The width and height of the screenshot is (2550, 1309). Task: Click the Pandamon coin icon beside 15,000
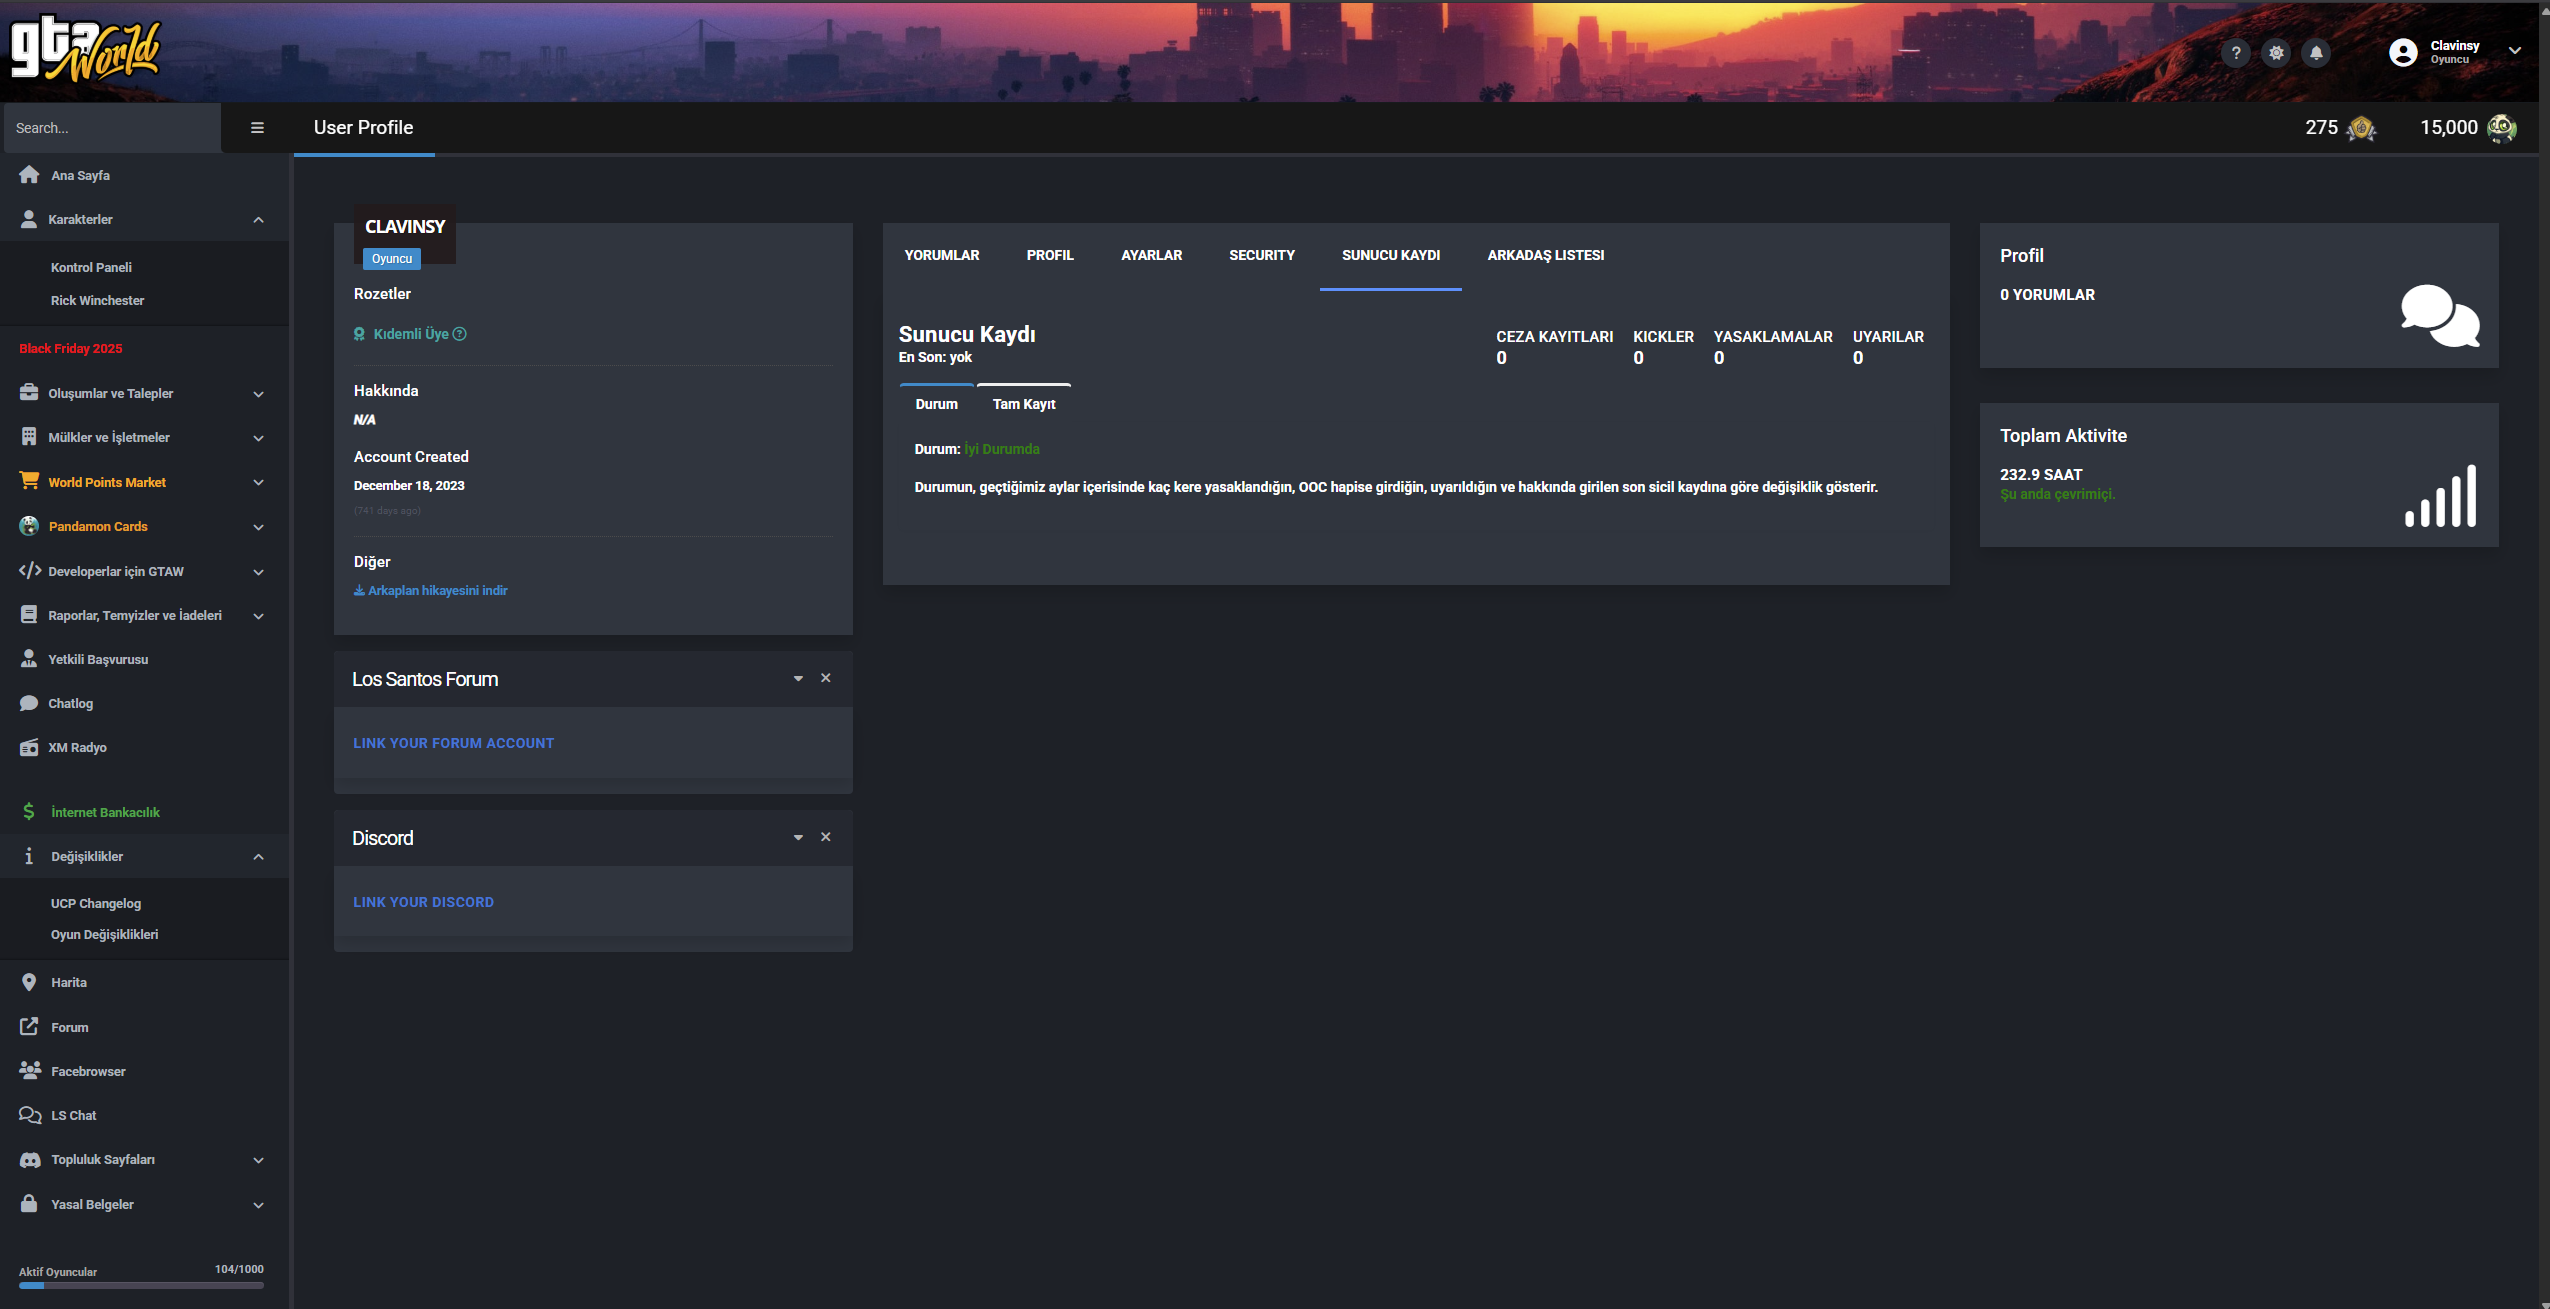[2502, 128]
